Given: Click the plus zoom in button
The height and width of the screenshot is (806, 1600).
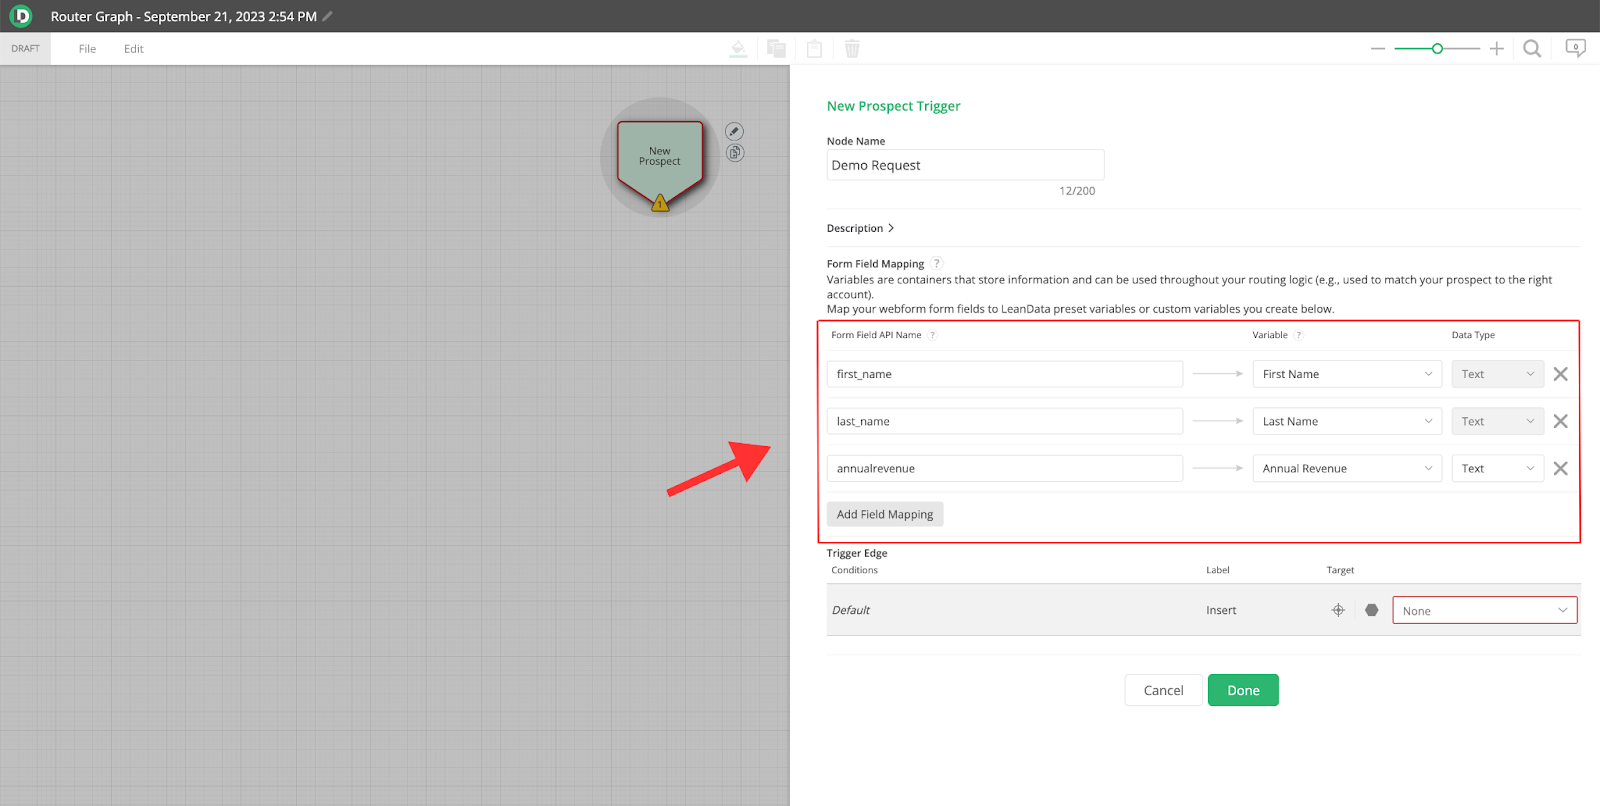Looking at the screenshot, I should point(1496,49).
